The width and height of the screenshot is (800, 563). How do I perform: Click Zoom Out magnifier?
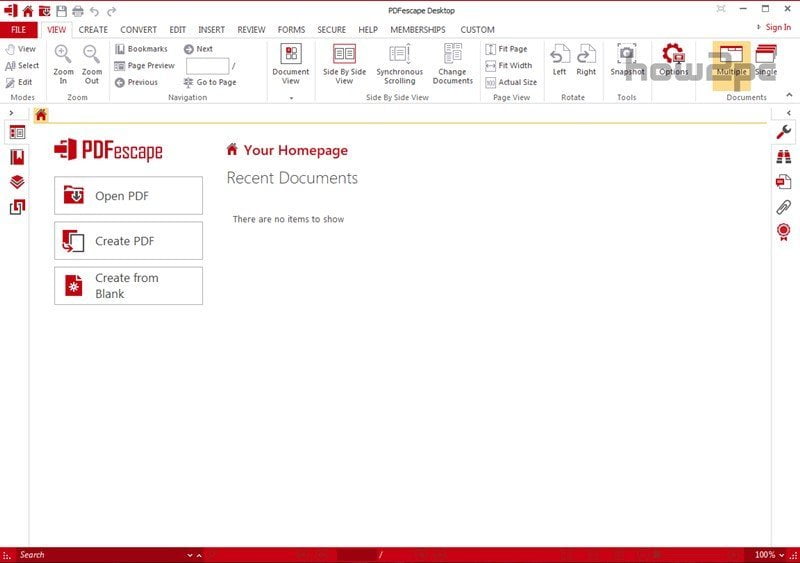pos(92,64)
